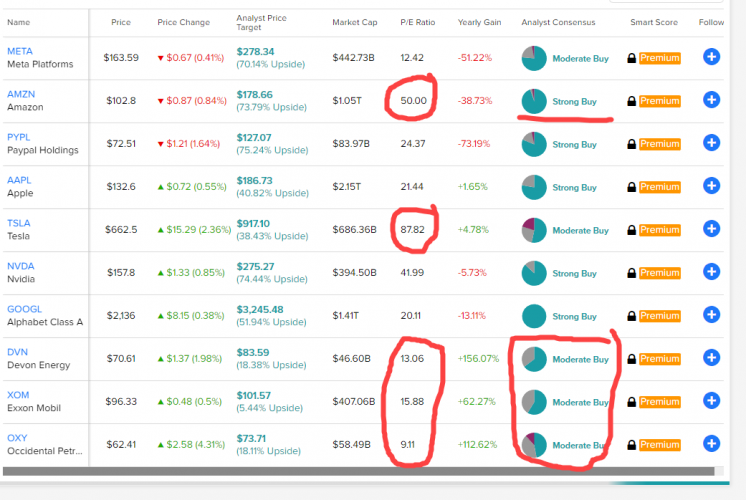
Task: Click Nvidia analyst consensus pie chart
Action: 534,273
